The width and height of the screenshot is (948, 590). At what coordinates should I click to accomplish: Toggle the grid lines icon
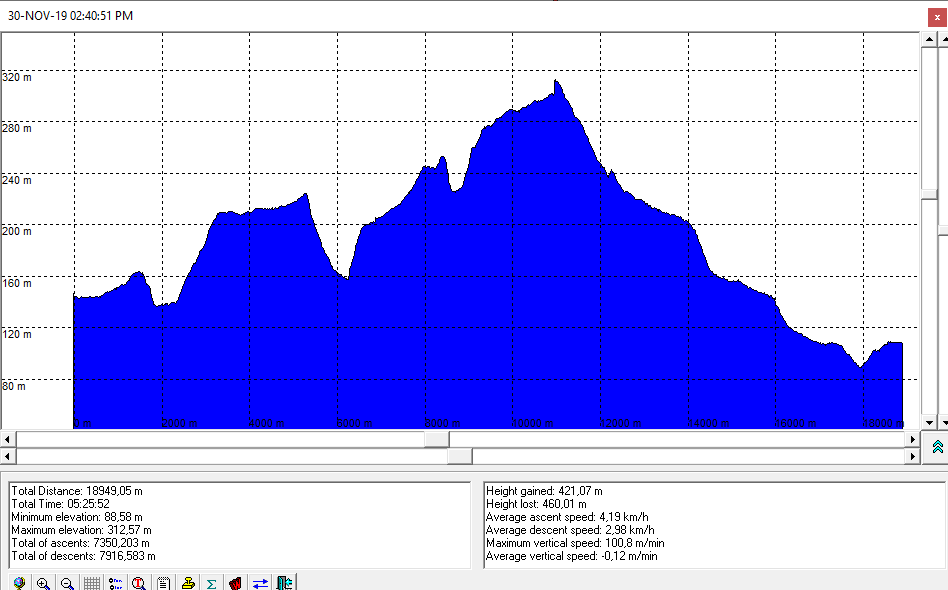pos(91,583)
